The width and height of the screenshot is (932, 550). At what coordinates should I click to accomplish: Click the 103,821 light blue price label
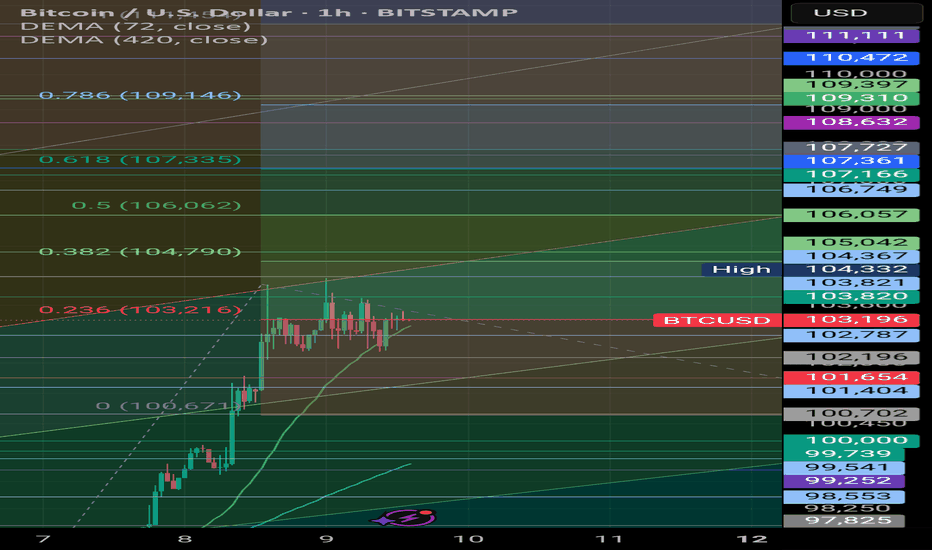[852, 283]
